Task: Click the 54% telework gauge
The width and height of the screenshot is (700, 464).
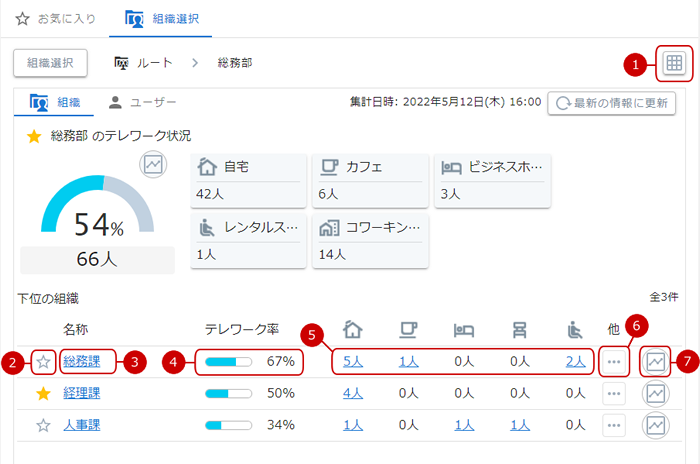Action: (x=97, y=205)
